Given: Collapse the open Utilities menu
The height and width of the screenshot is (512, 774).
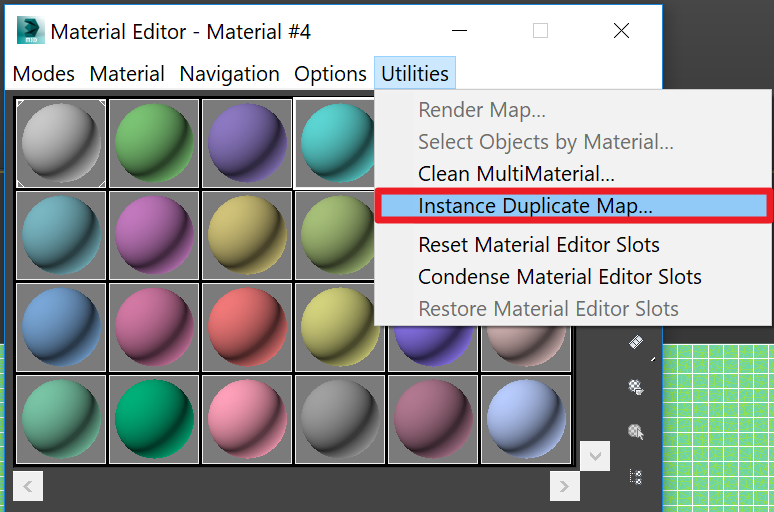Looking at the screenshot, I should click(415, 73).
